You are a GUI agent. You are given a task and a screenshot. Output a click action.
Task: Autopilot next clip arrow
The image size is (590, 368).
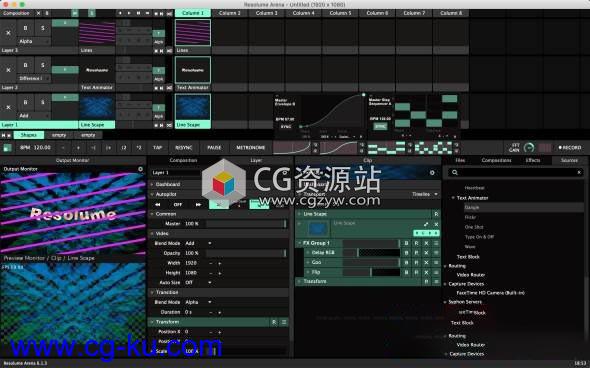tap(198, 204)
